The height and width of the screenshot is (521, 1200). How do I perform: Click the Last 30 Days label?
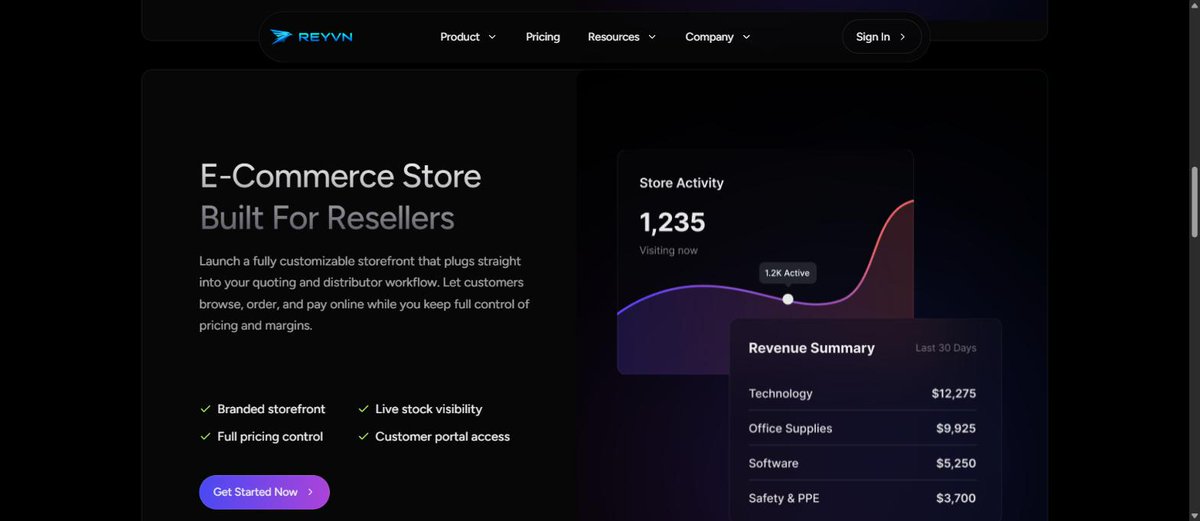point(946,348)
